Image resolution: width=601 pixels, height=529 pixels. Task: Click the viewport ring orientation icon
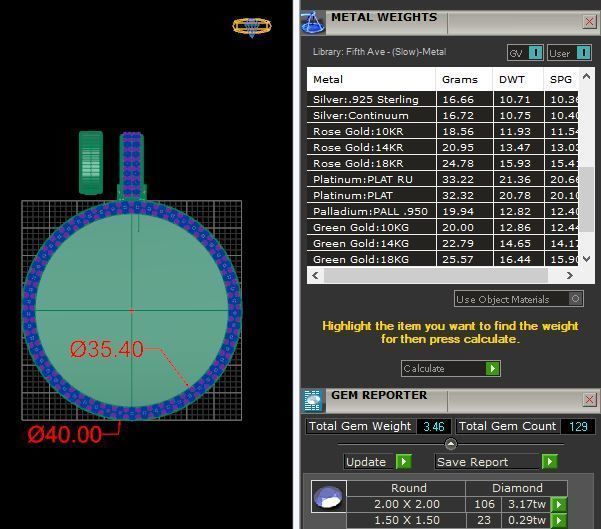252,26
